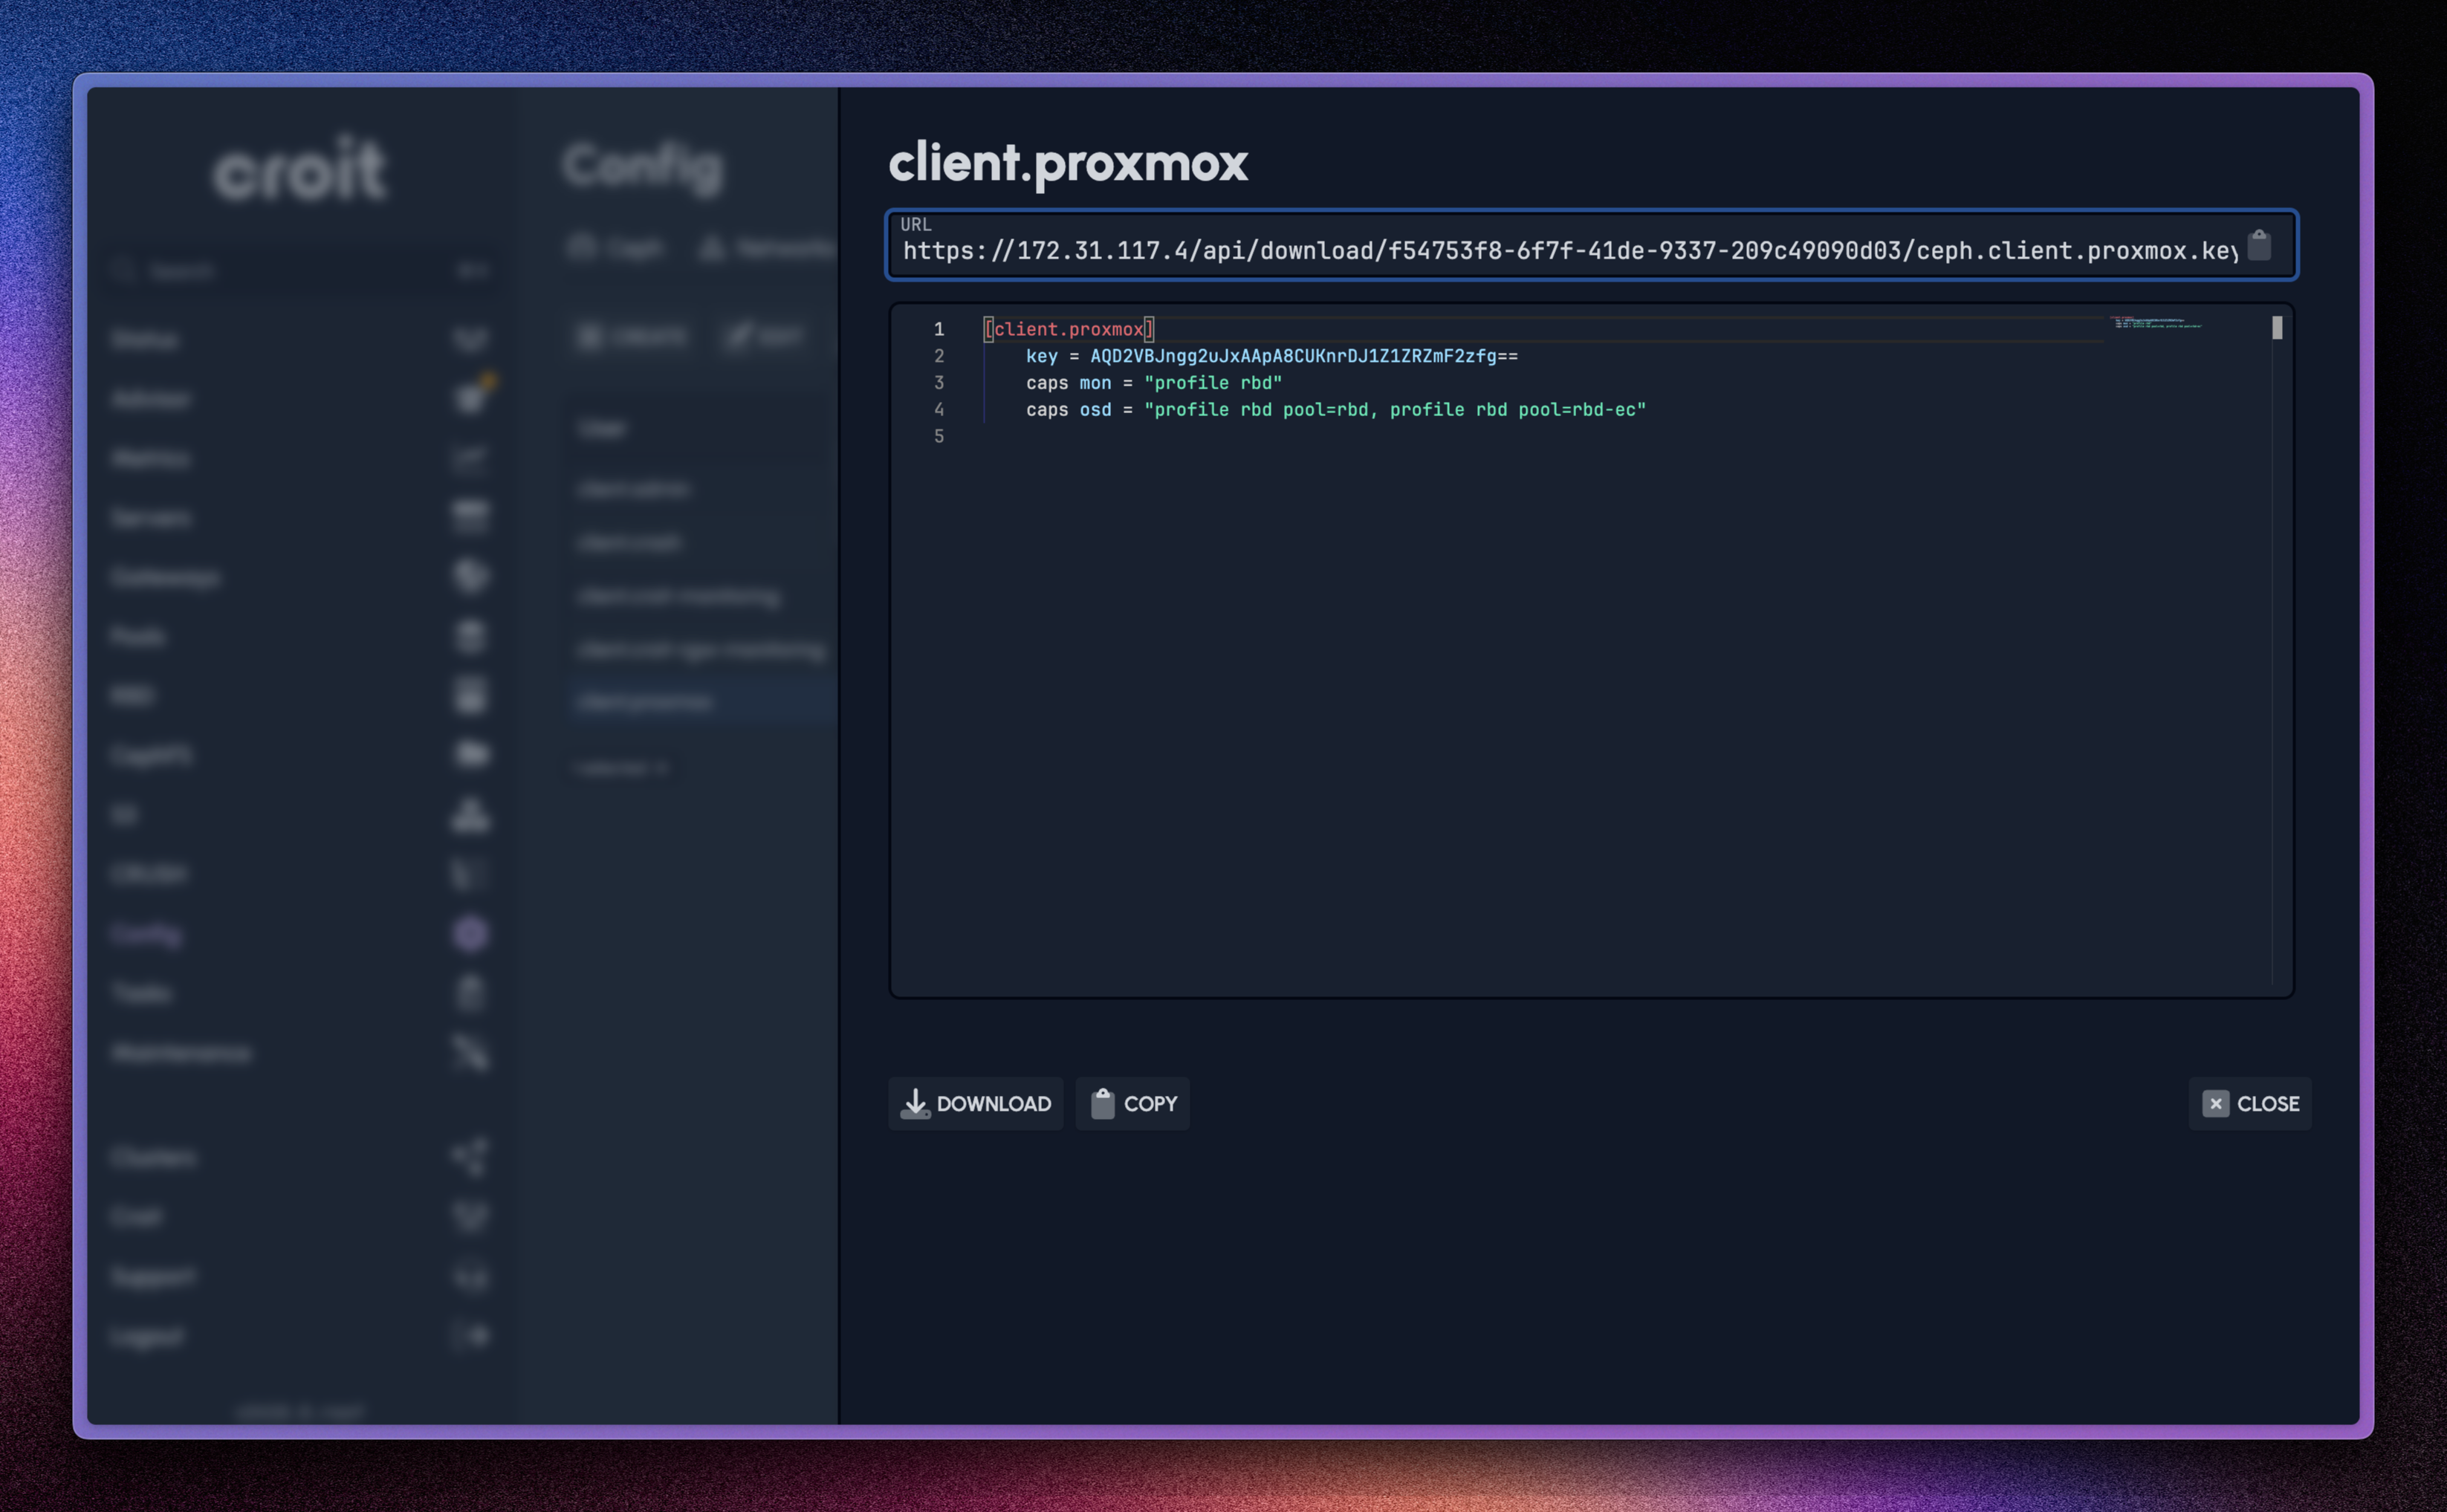Open the blurred Advisor sidebar icon

470,398
